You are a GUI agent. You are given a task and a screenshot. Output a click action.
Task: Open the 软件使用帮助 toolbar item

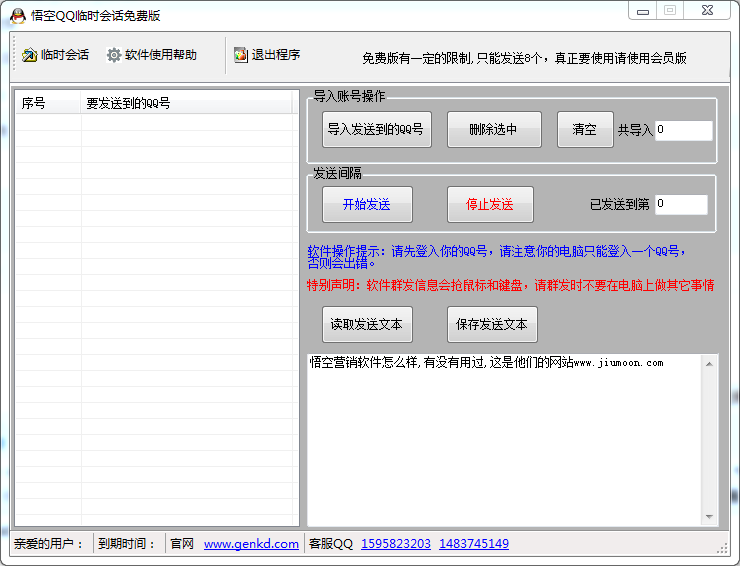coord(160,55)
